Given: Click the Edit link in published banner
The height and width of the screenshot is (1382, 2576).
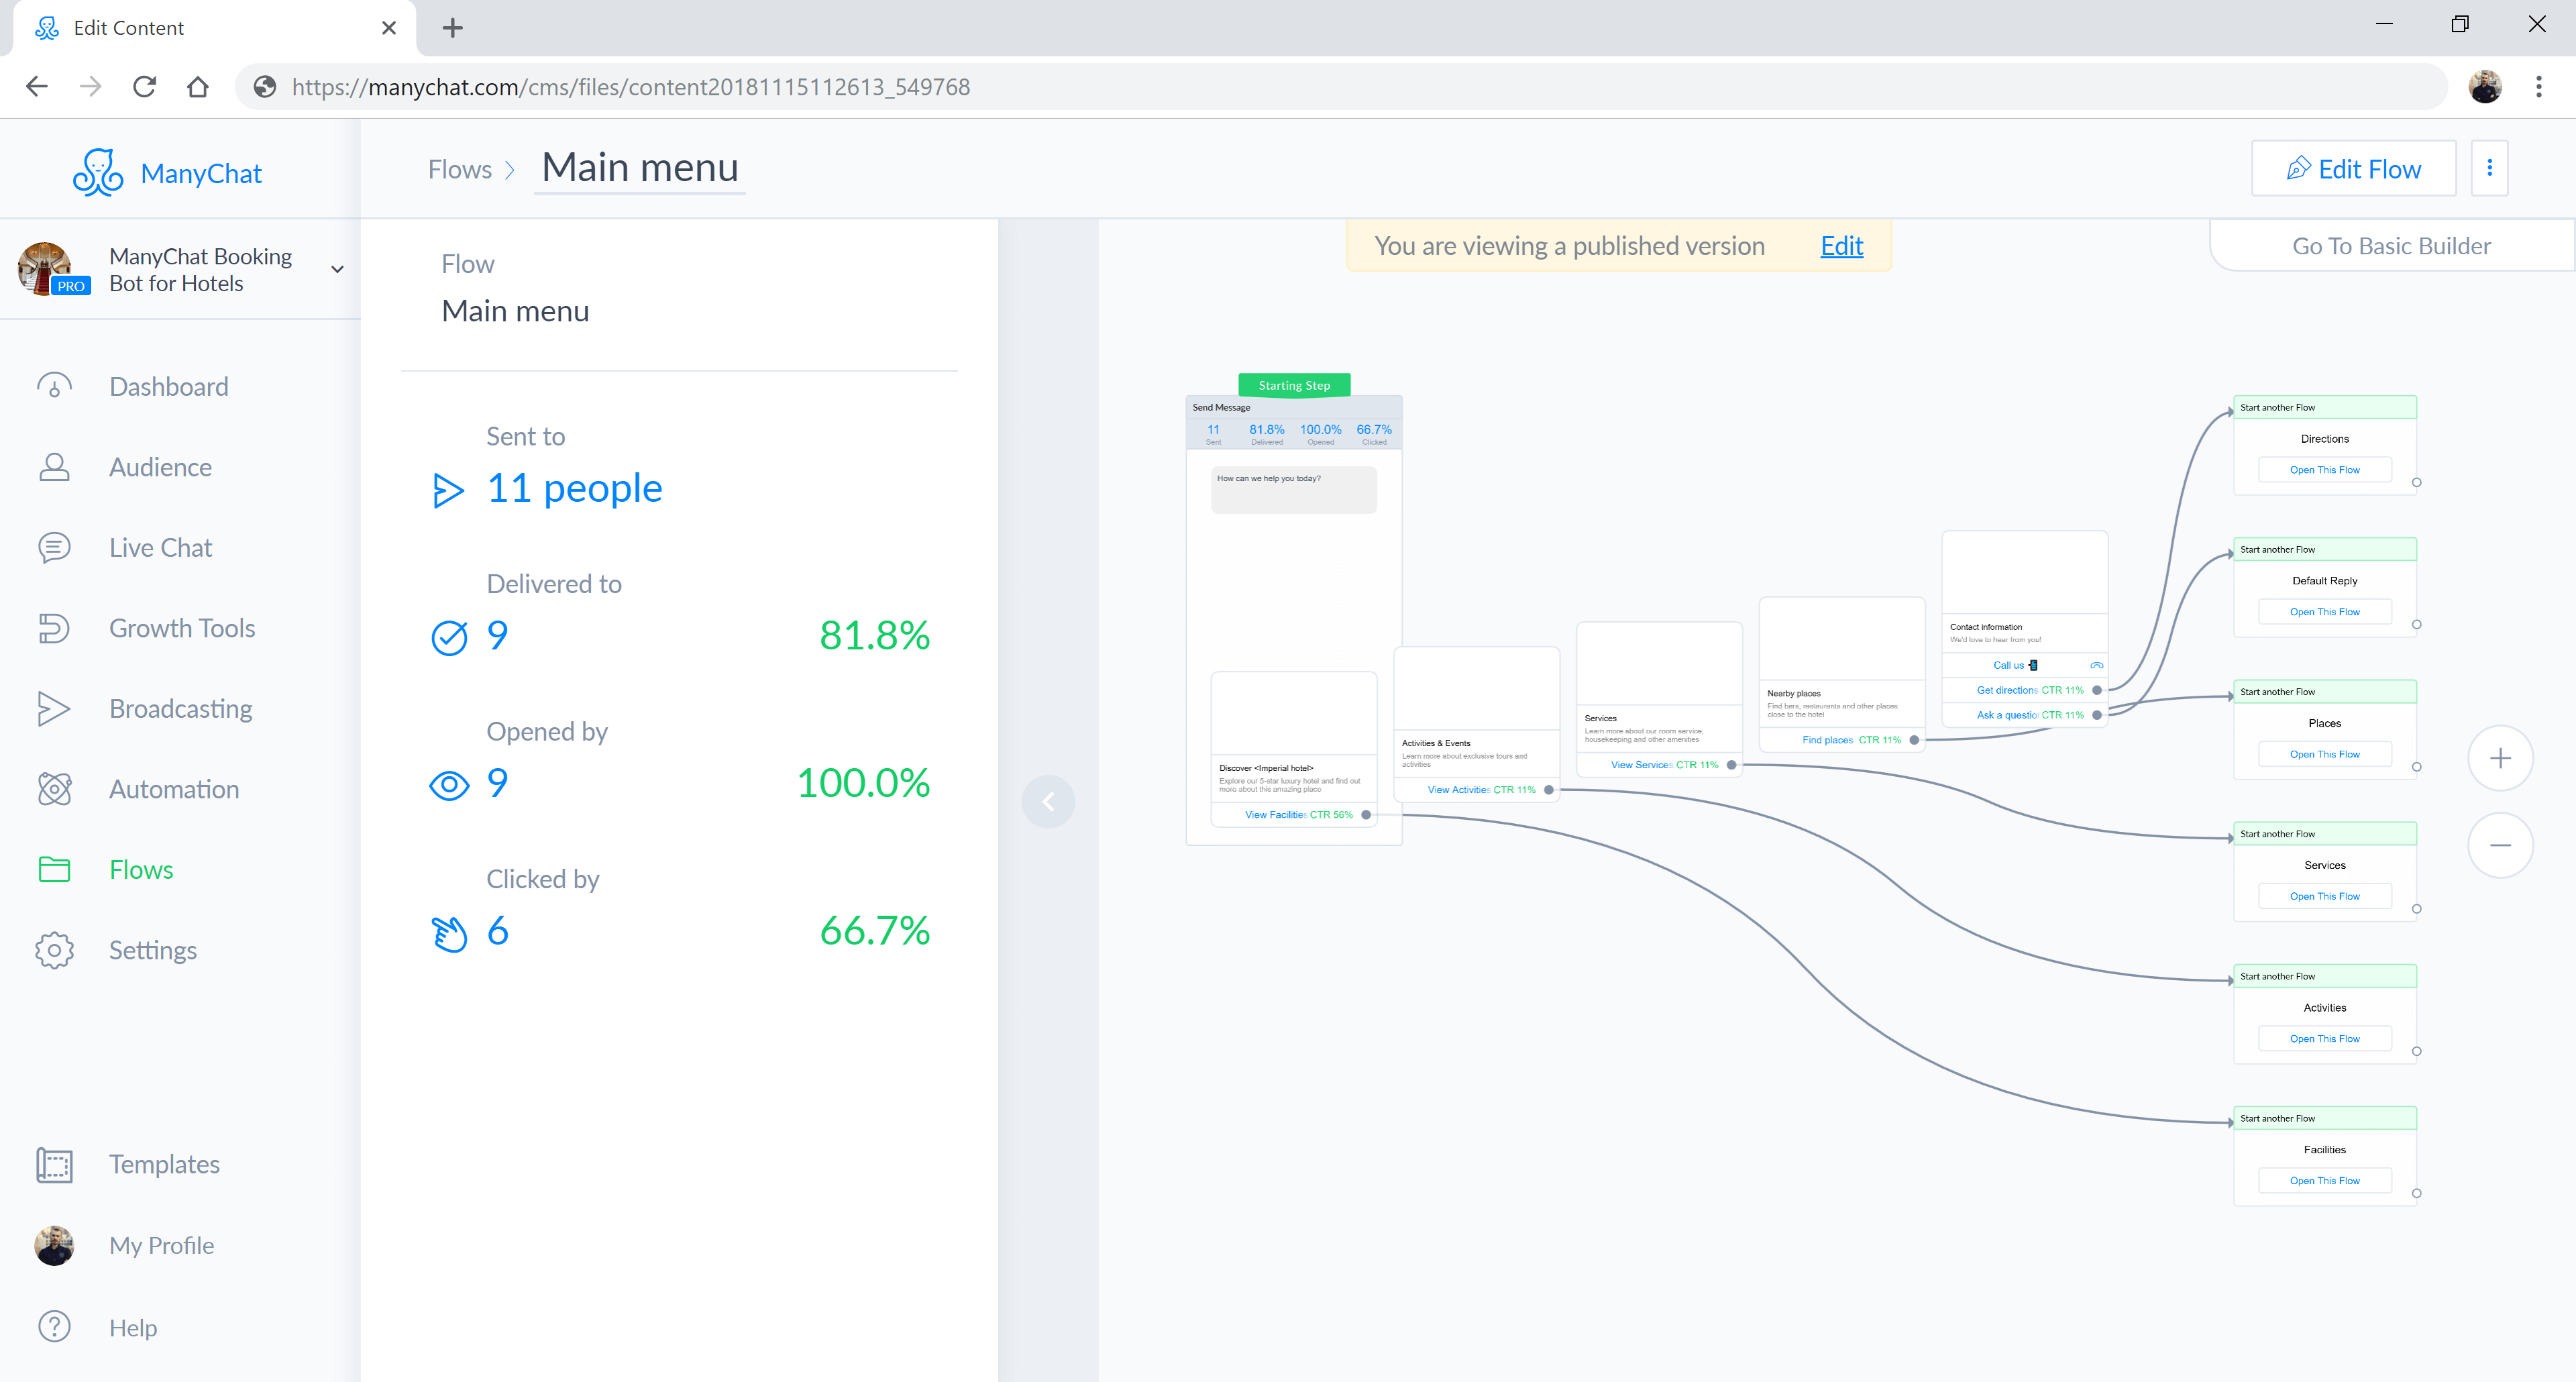Looking at the screenshot, I should (x=1841, y=246).
